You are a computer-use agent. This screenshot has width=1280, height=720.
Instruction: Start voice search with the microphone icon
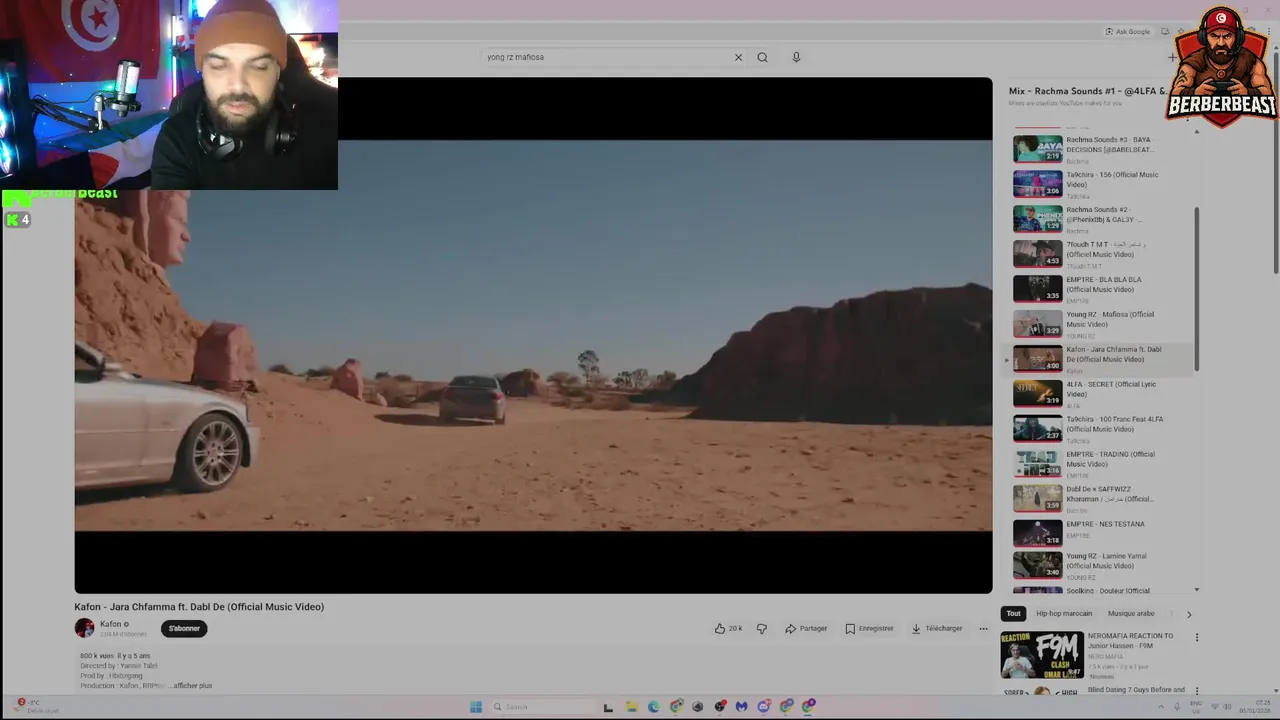coord(796,57)
